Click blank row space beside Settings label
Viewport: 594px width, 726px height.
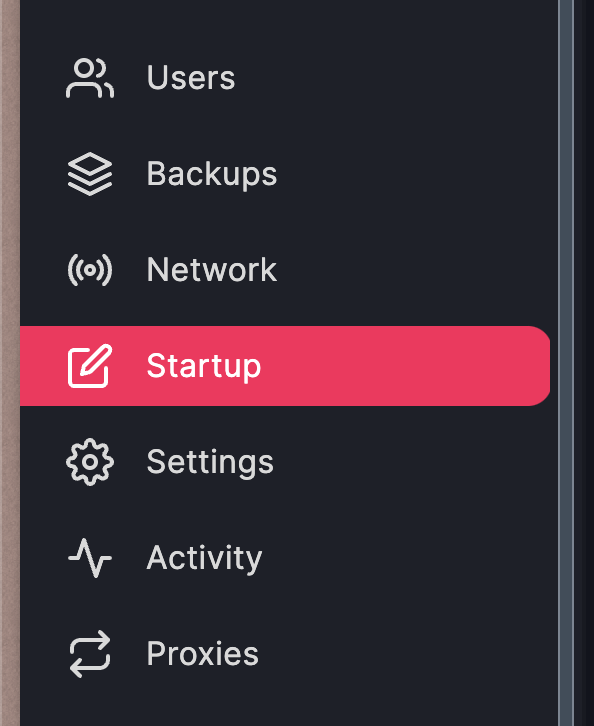pos(412,462)
